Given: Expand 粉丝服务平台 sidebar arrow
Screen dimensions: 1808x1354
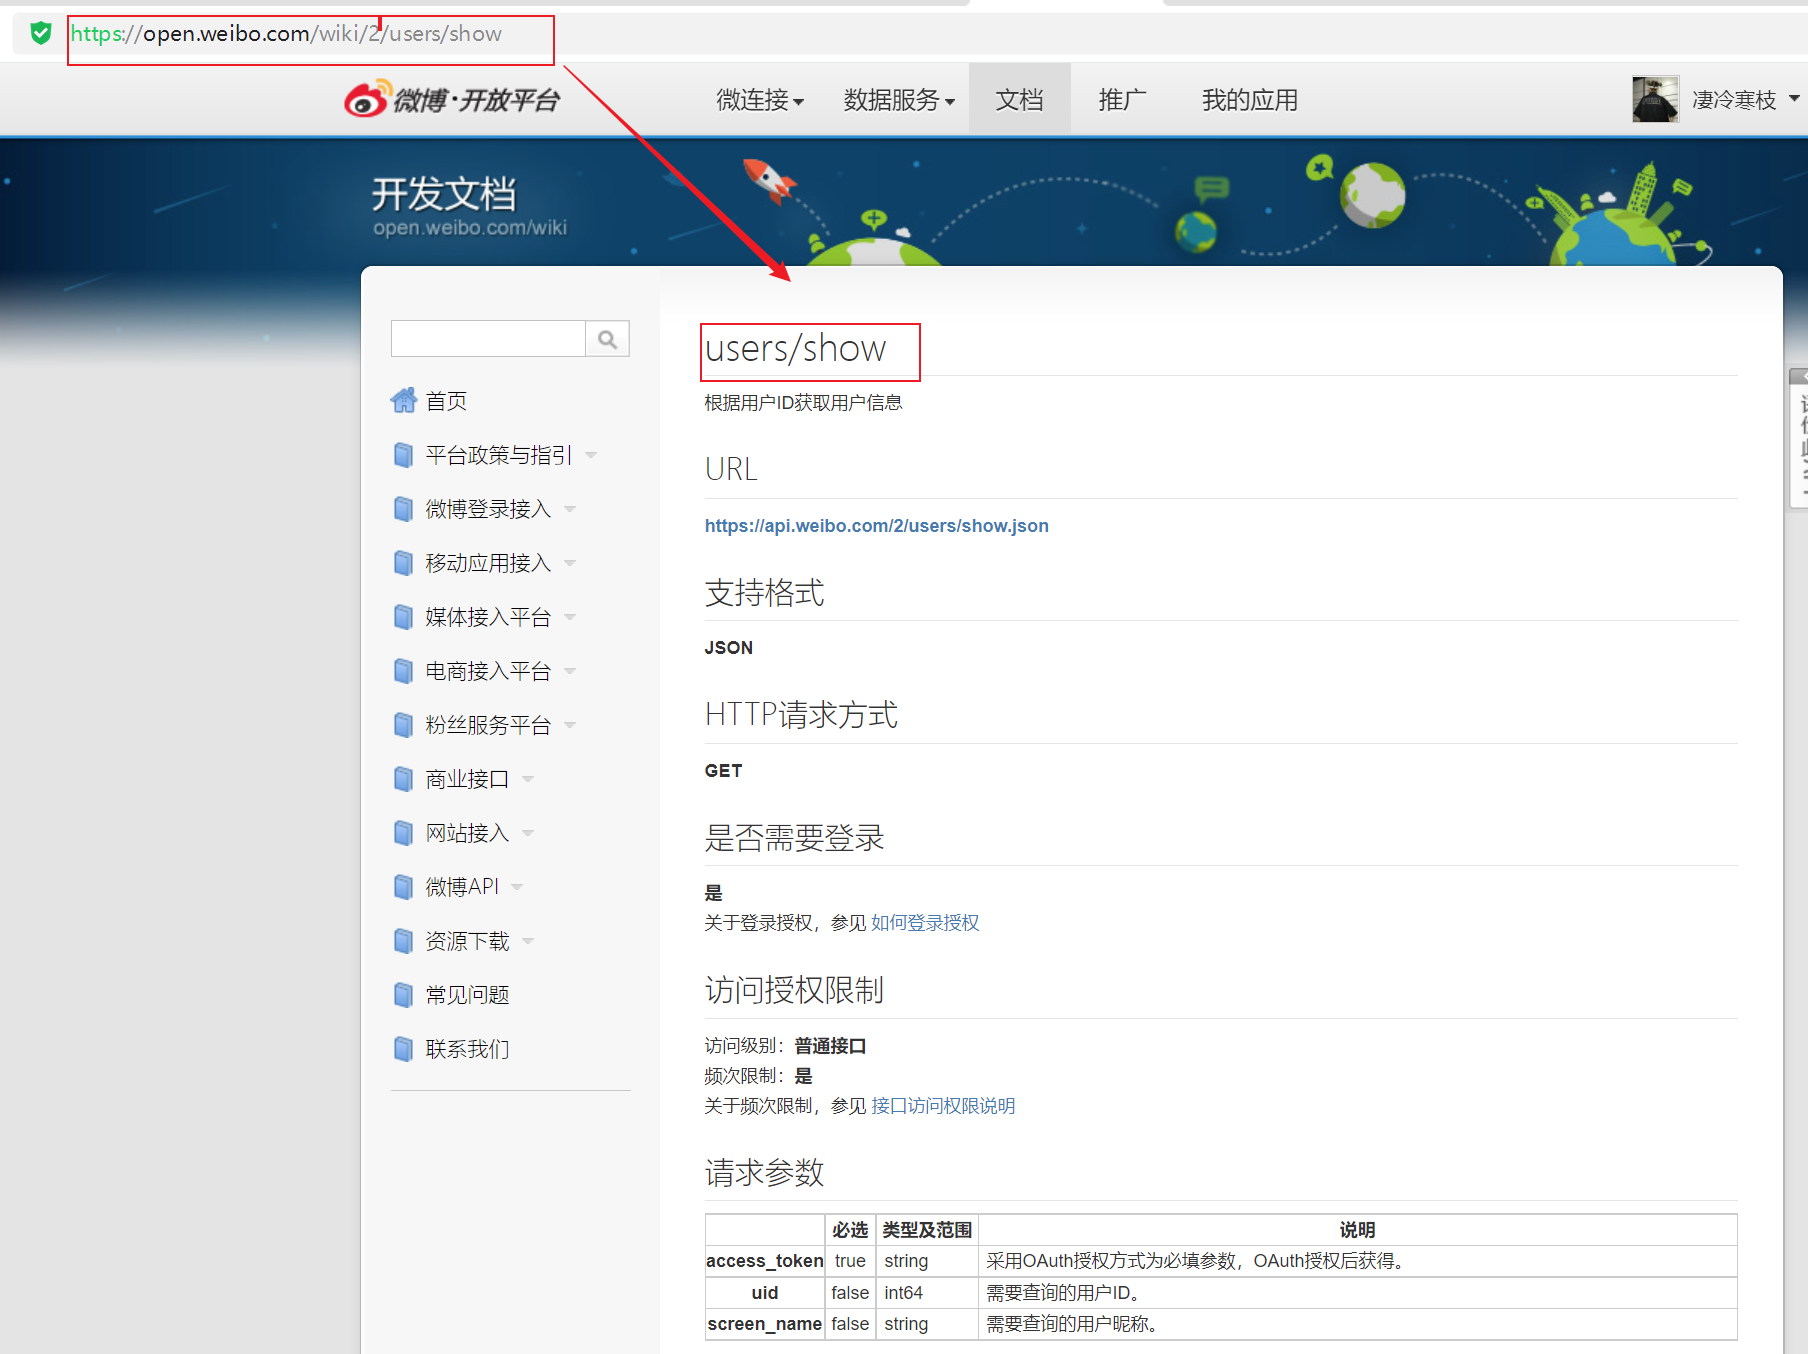Looking at the screenshot, I should click(x=570, y=725).
